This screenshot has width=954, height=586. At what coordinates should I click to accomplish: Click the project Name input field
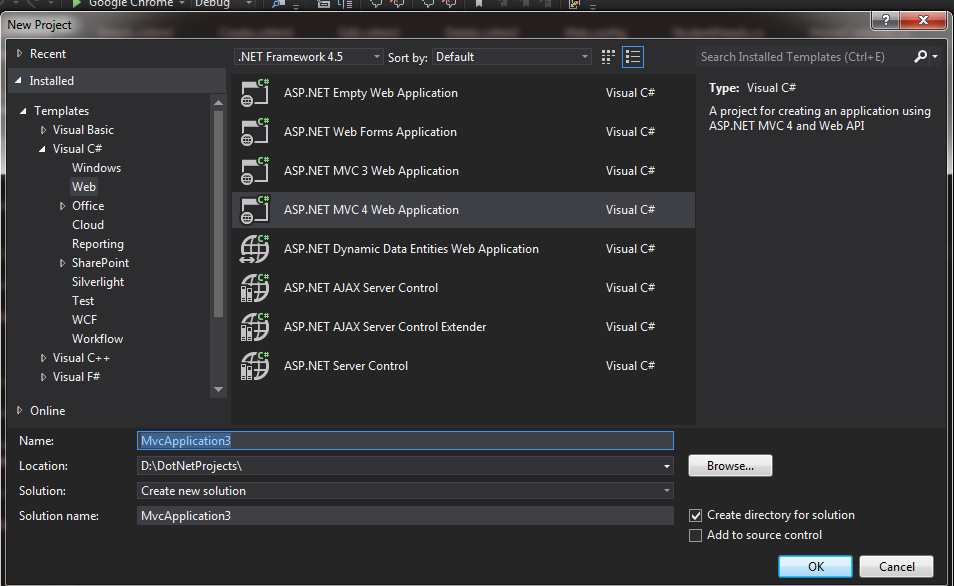[x=400, y=440]
